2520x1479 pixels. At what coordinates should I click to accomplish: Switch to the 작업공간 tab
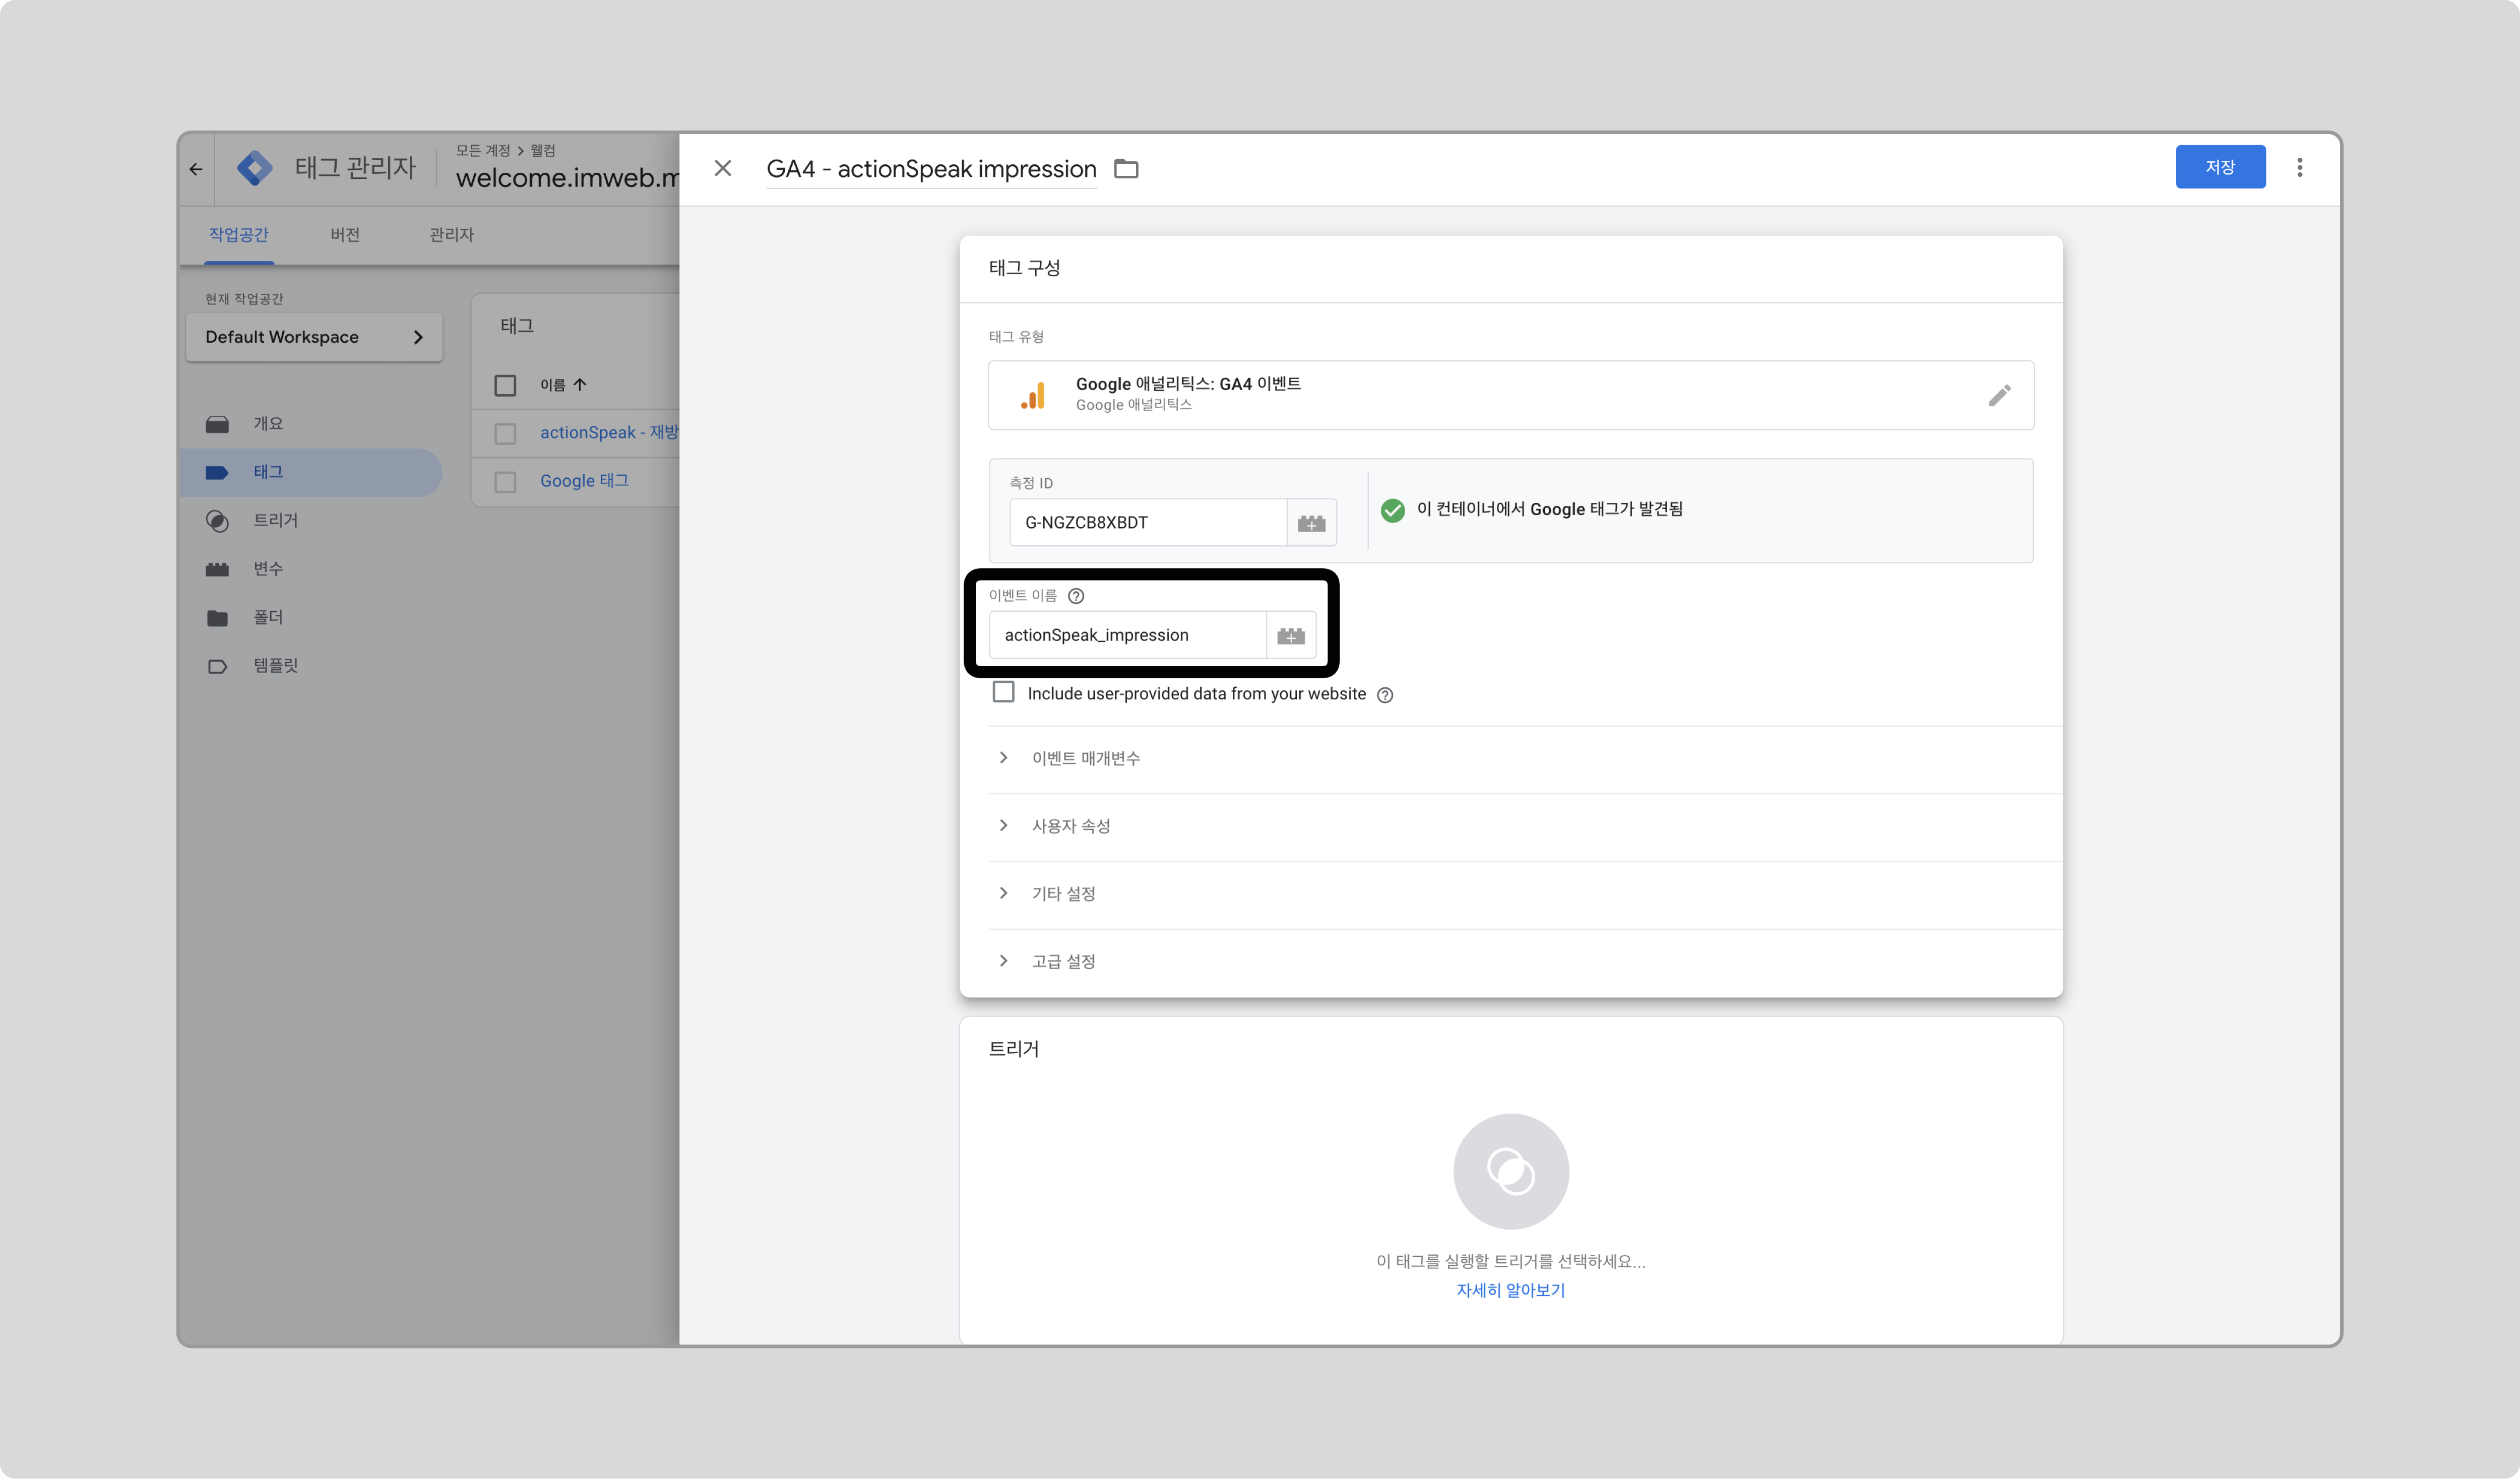pos(239,235)
